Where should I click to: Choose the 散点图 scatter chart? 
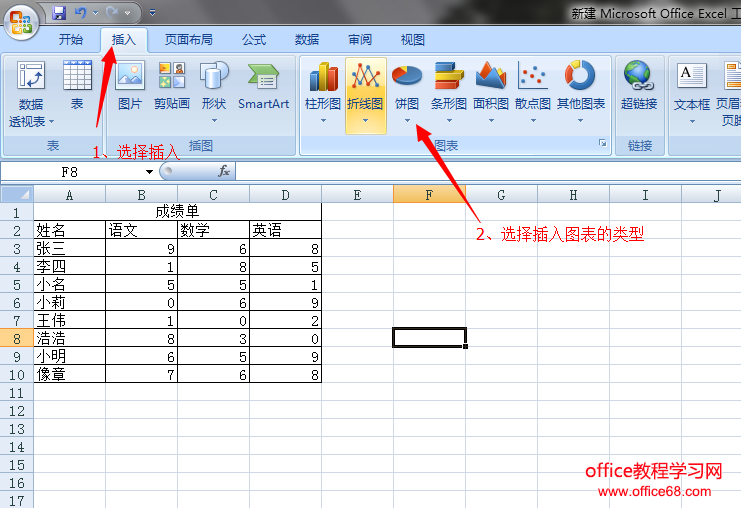[x=533, y=95]
